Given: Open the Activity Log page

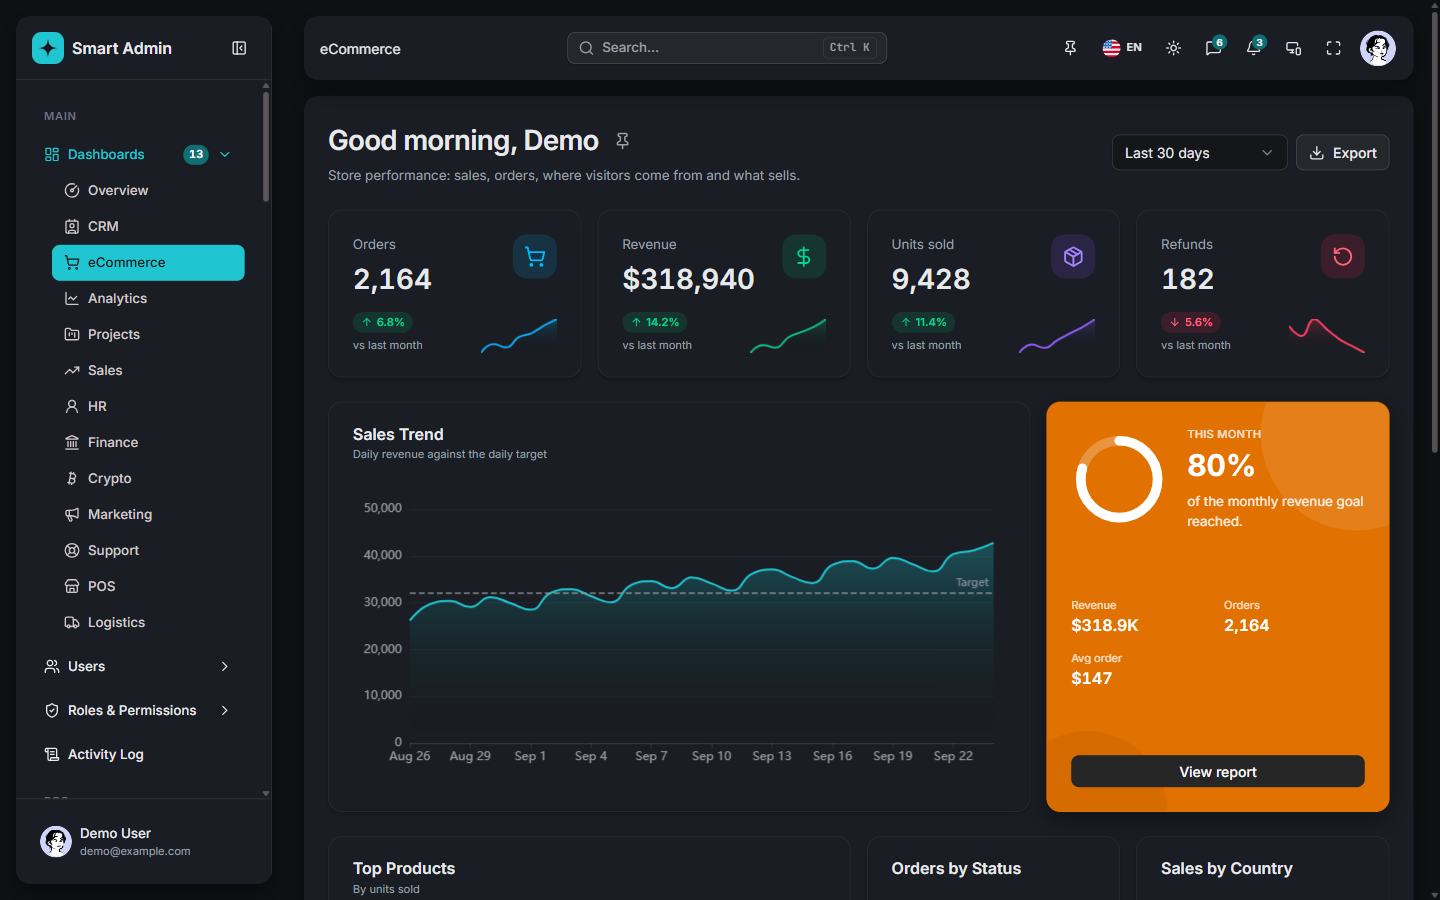Looking at the screenshot, I should [138, 754].
